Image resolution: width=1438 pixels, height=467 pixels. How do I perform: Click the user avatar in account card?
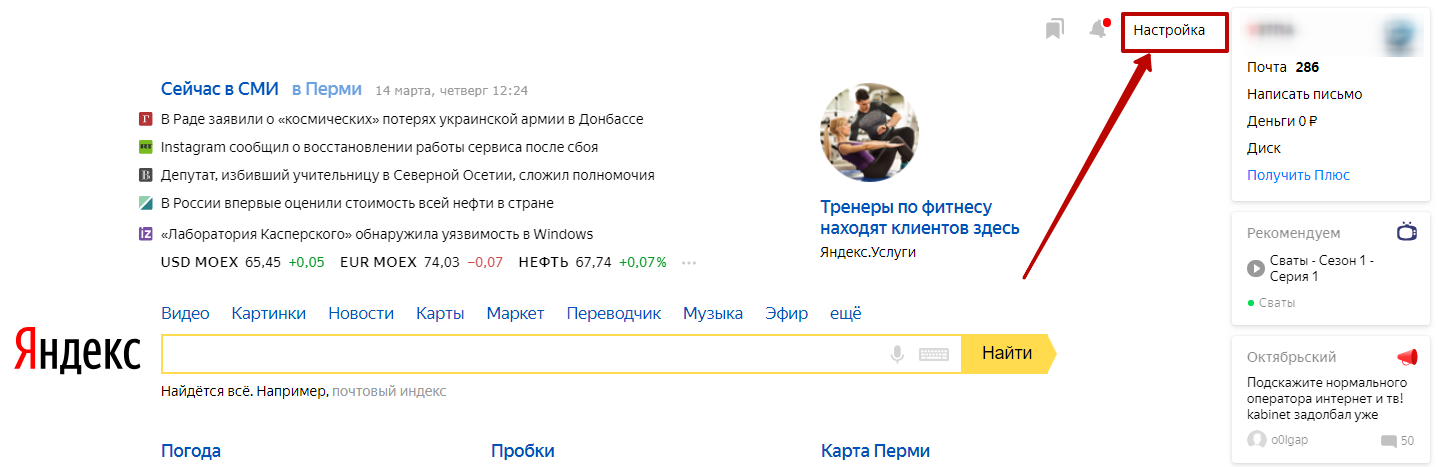[1400, 36]
